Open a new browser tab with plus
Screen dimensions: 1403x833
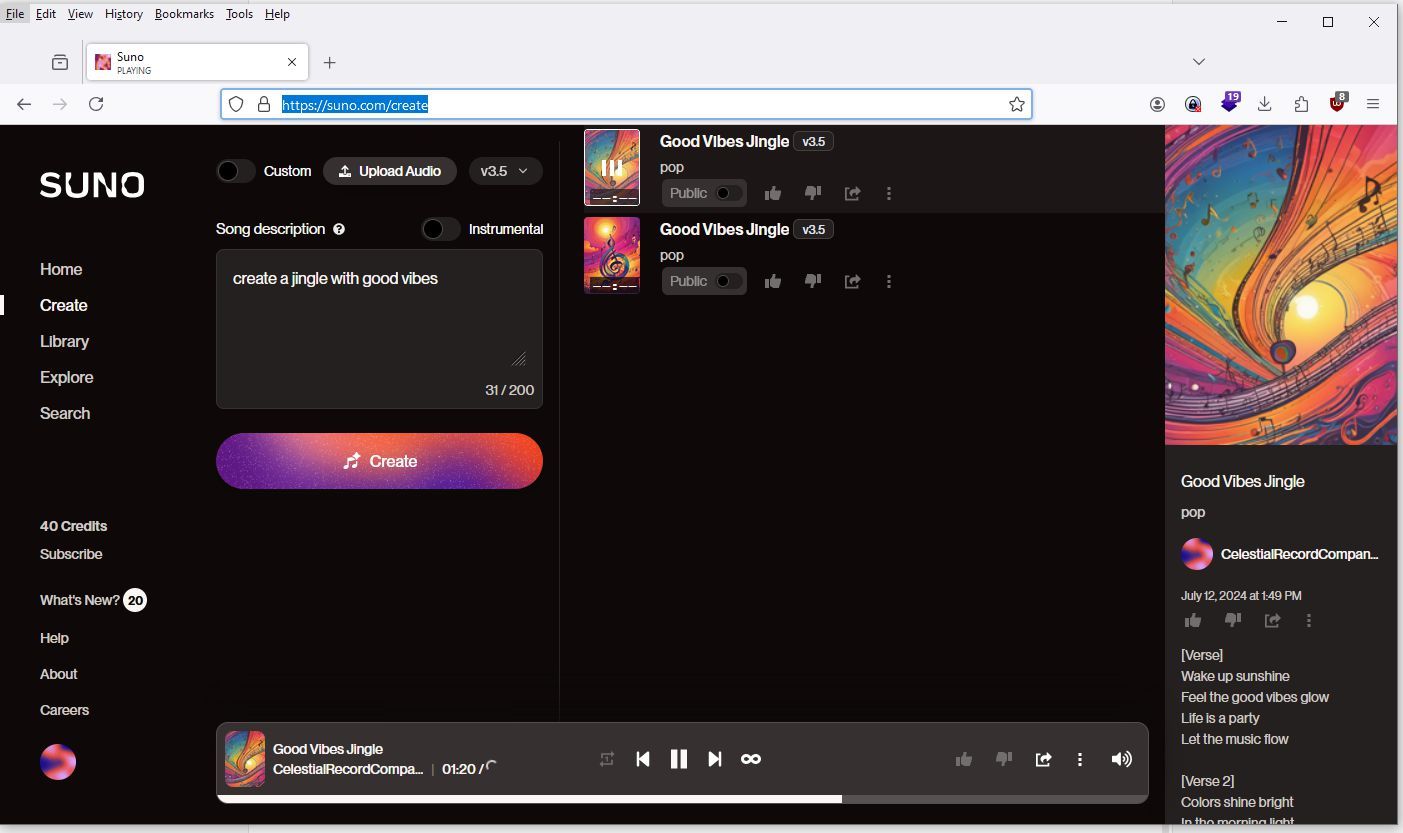pos(329,62)
